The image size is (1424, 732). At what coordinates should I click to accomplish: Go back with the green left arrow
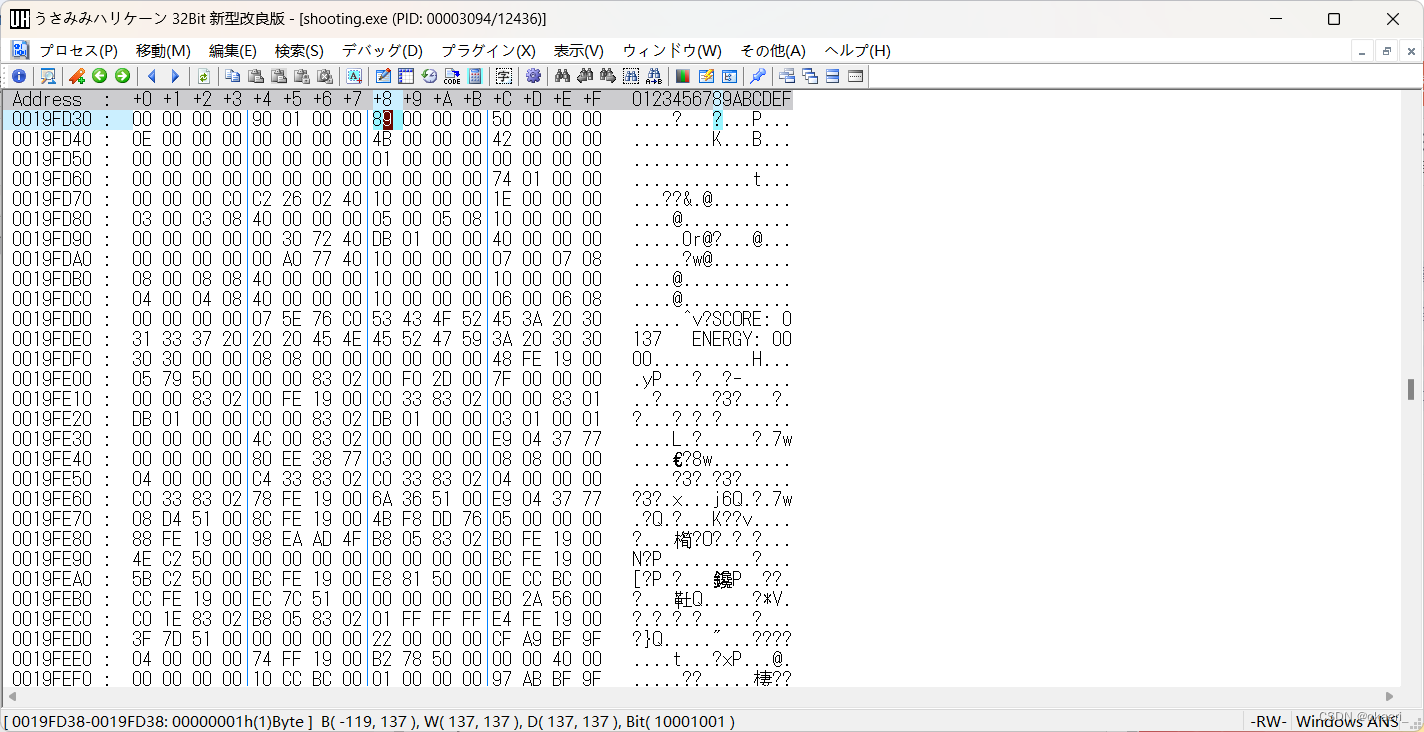point(99,76)
